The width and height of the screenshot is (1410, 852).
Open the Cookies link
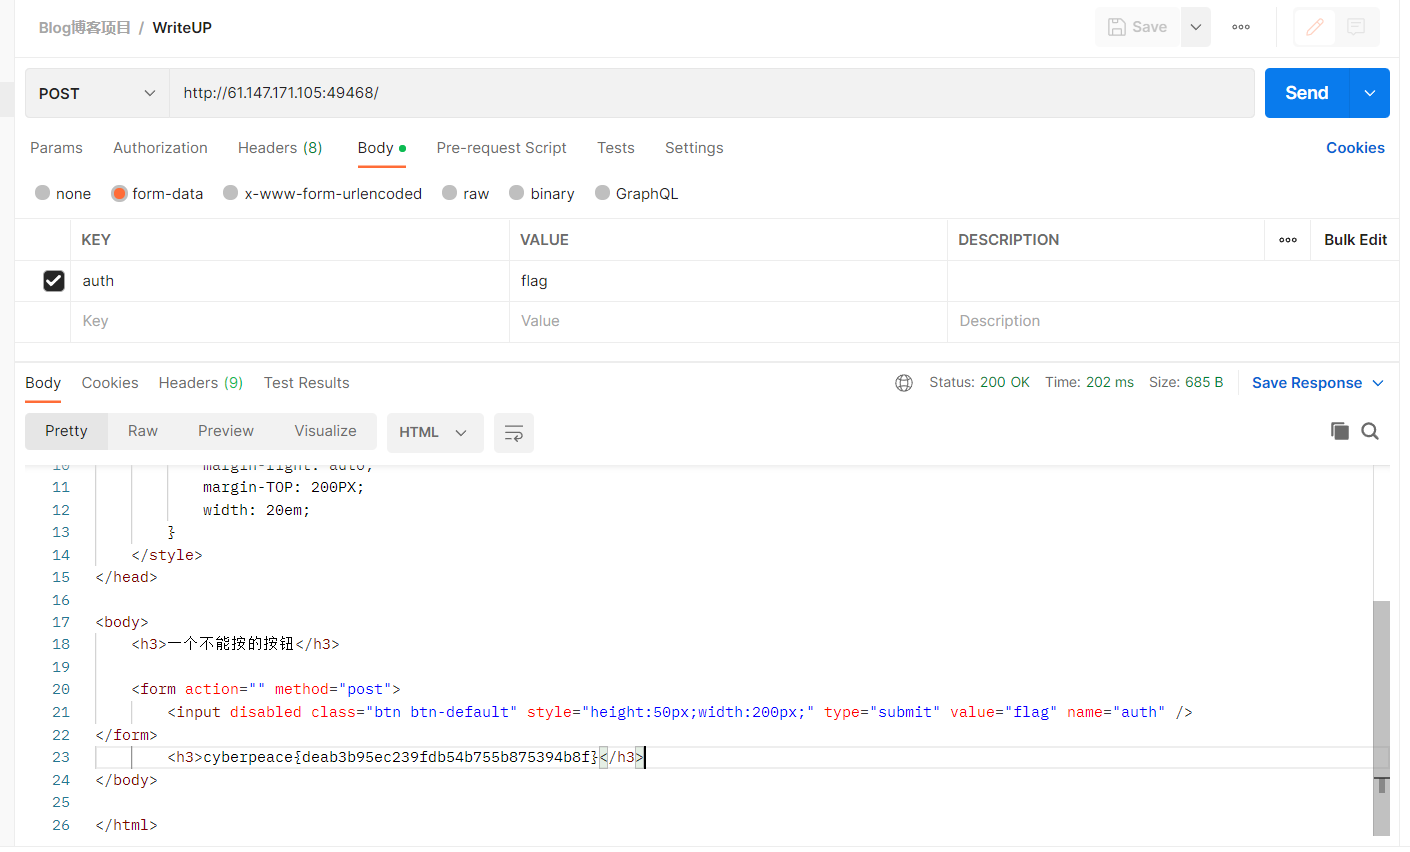[1355, 148]
